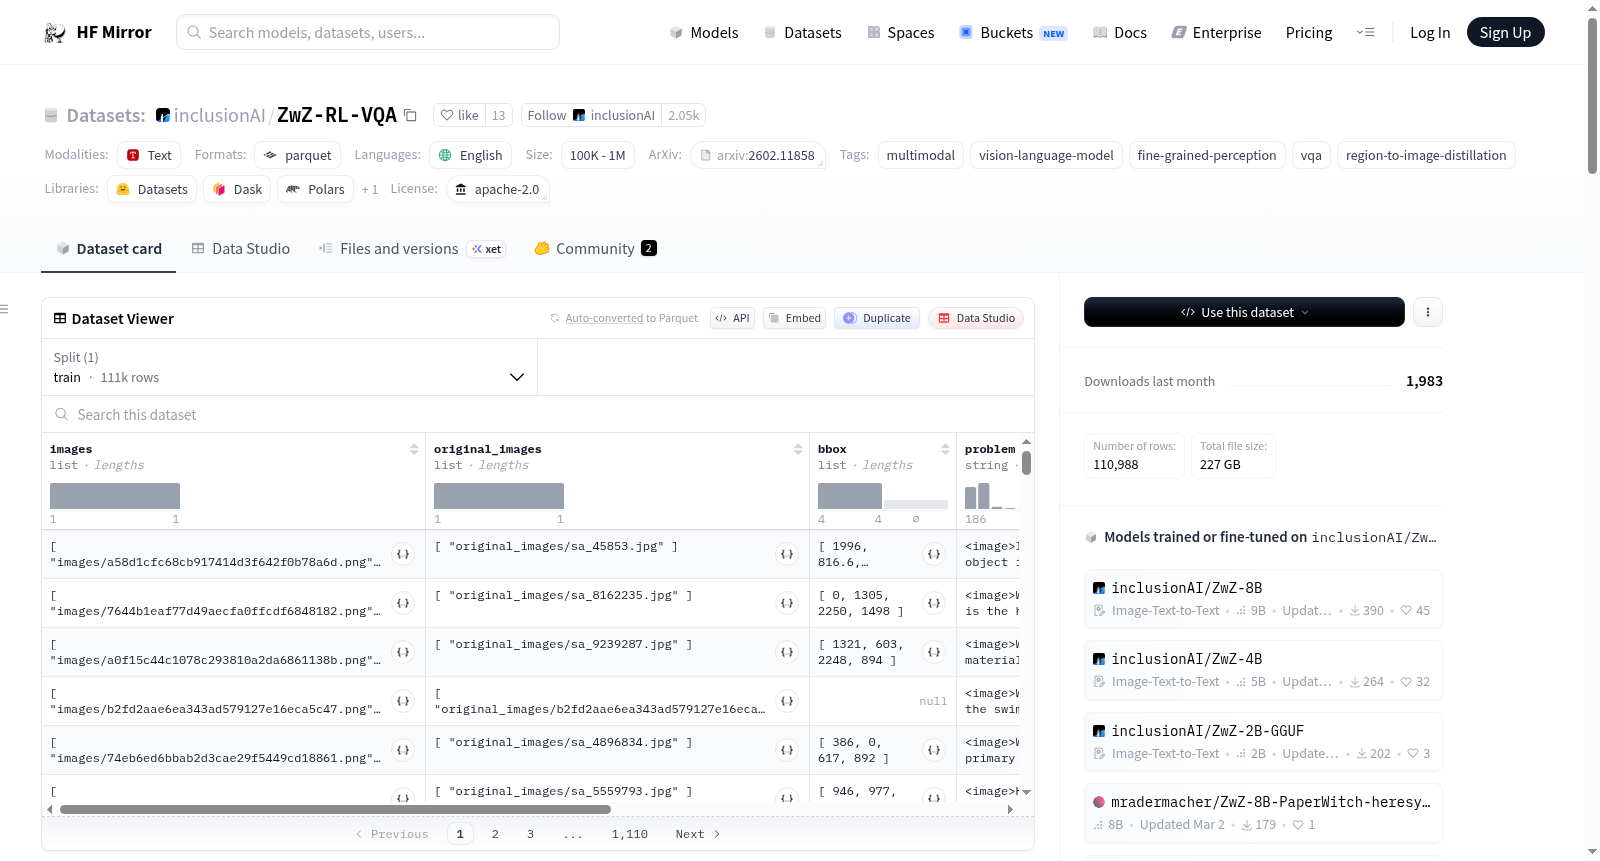Open the Auto-converted link
The width and height of the screenshot is (1600, 861).
[604, 318]
